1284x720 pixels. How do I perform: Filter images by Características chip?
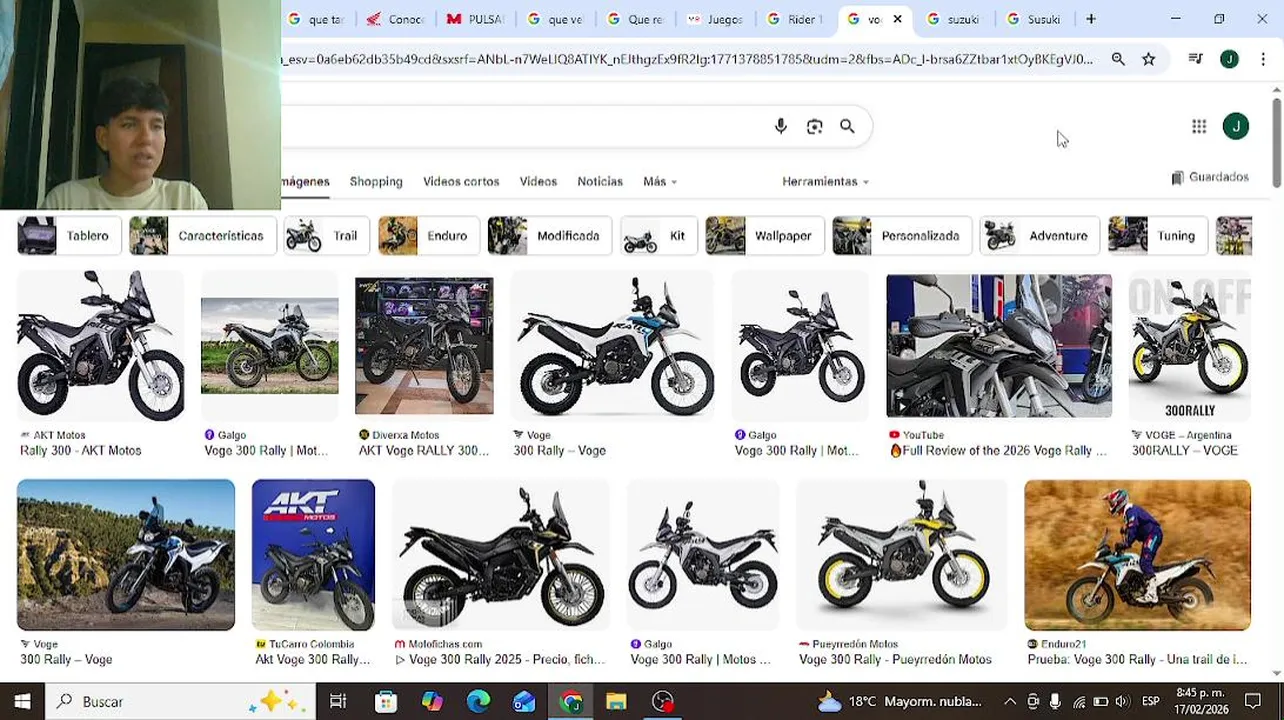pyautogui.click(x=202, y=236)
